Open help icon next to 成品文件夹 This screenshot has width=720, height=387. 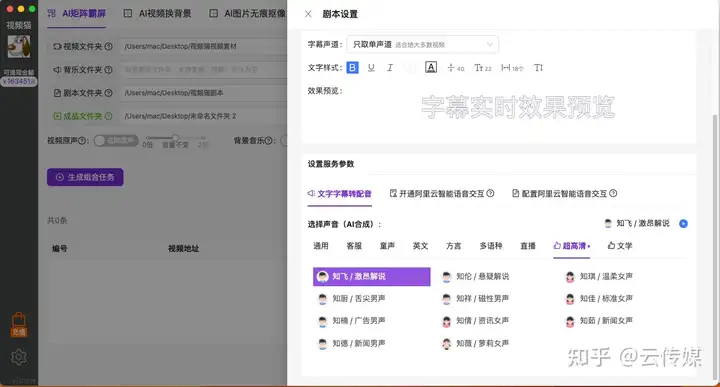point(108,116)
